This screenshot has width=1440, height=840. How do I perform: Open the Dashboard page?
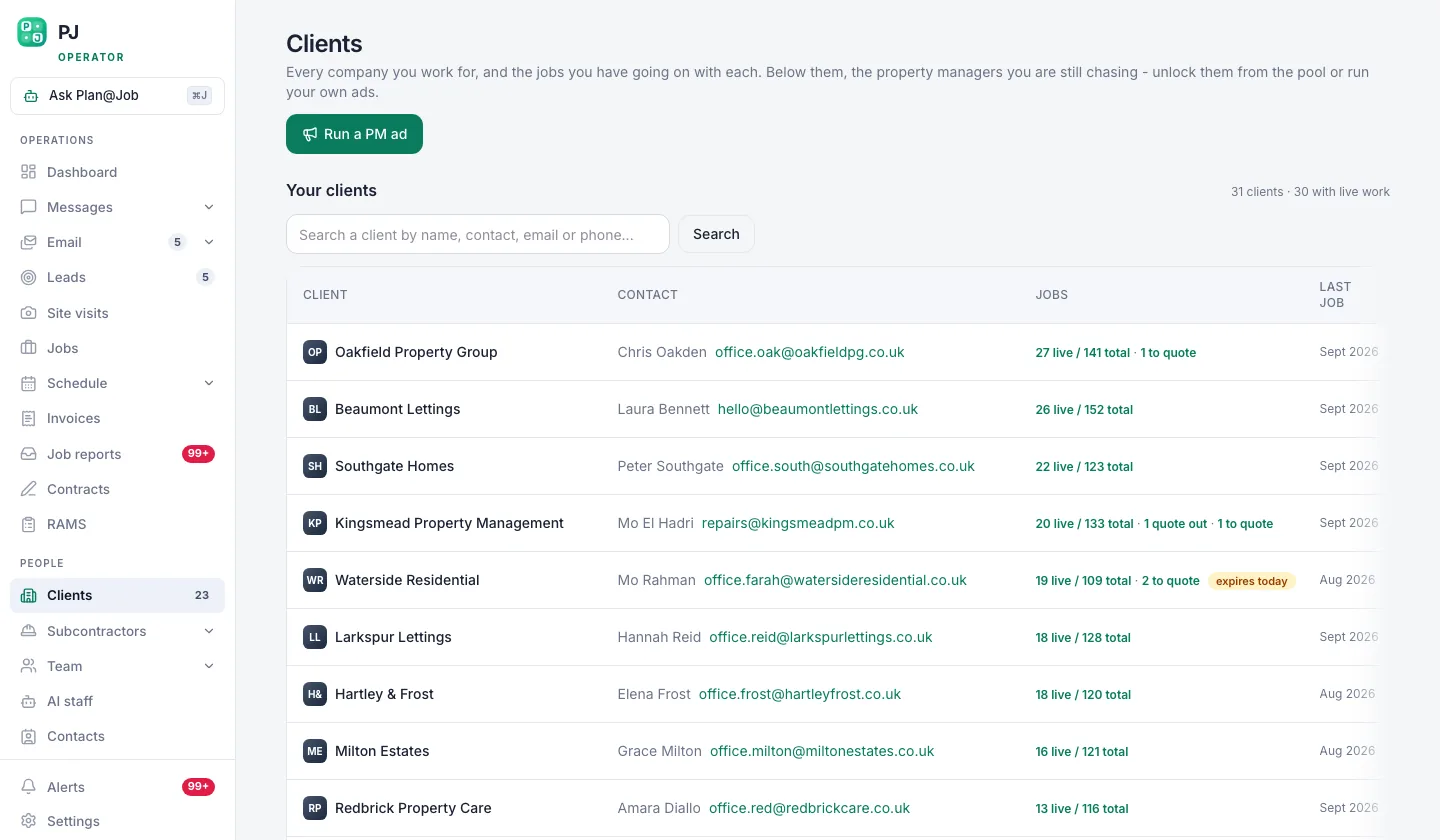tap(117, 172)
